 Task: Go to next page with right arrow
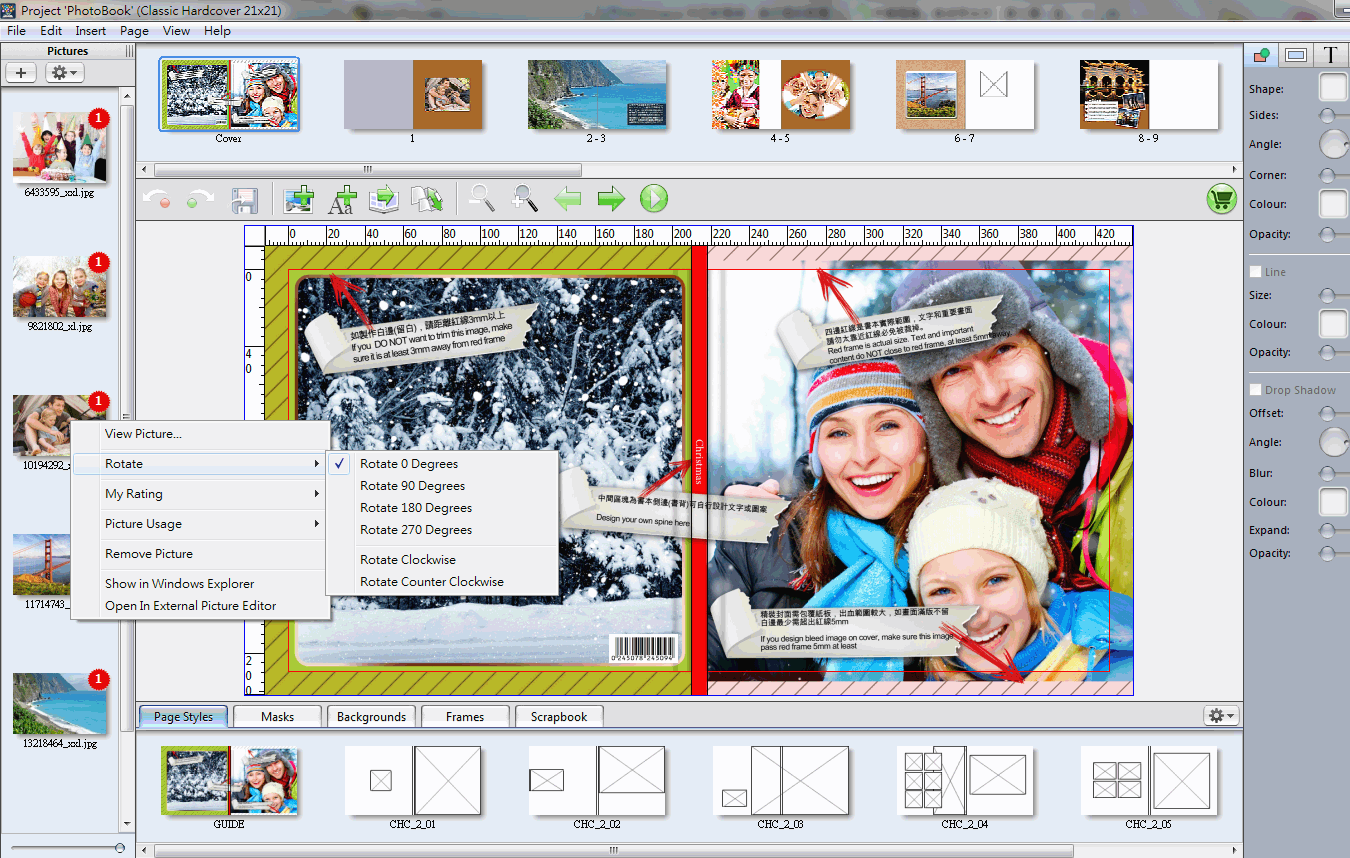611,199
